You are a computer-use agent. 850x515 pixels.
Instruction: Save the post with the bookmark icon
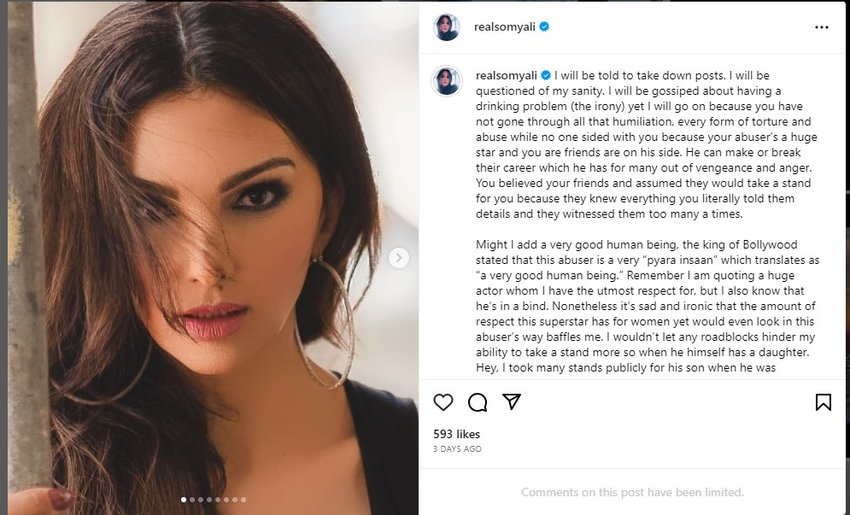tap(823, 402)
